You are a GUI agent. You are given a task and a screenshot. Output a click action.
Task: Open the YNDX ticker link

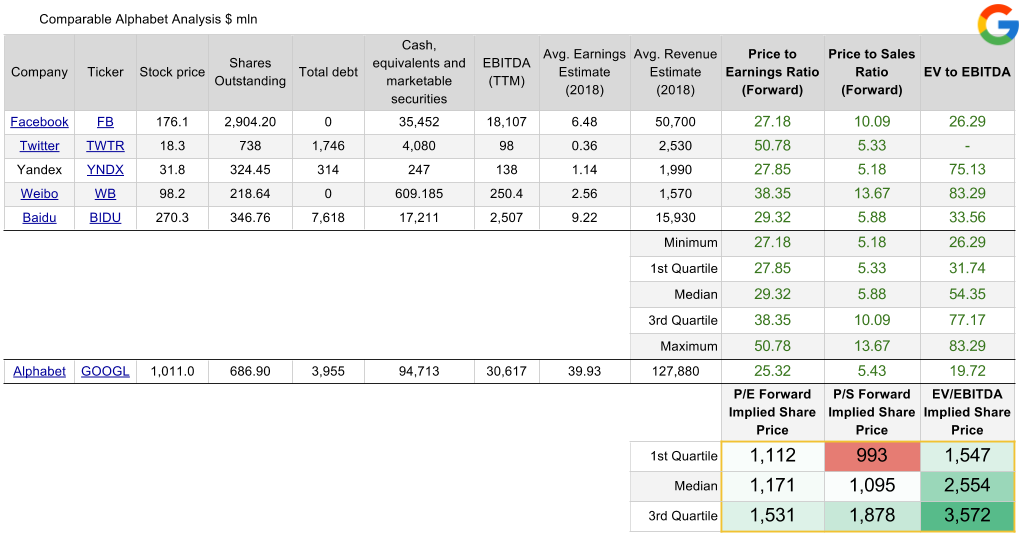pos(105,170)
